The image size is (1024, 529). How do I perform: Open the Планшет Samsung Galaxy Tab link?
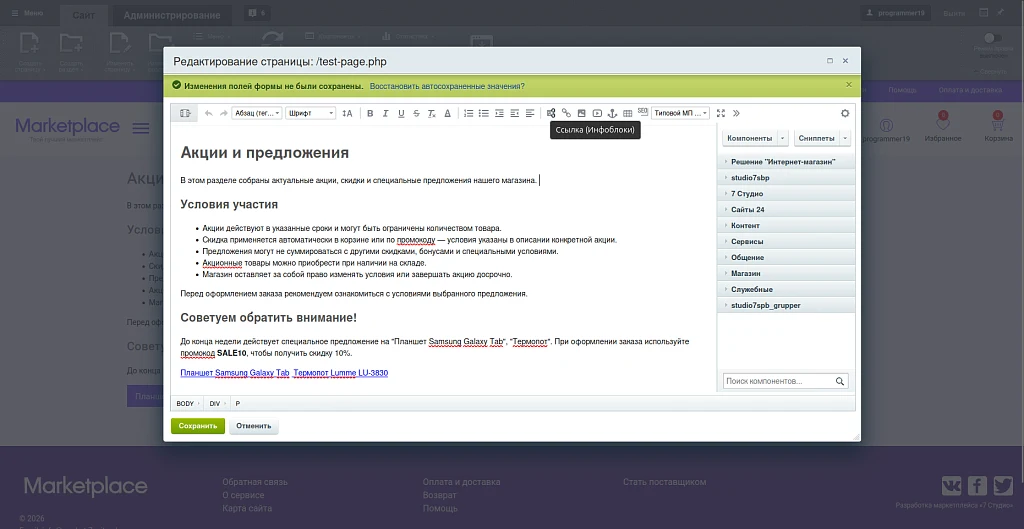click(234, 373)
